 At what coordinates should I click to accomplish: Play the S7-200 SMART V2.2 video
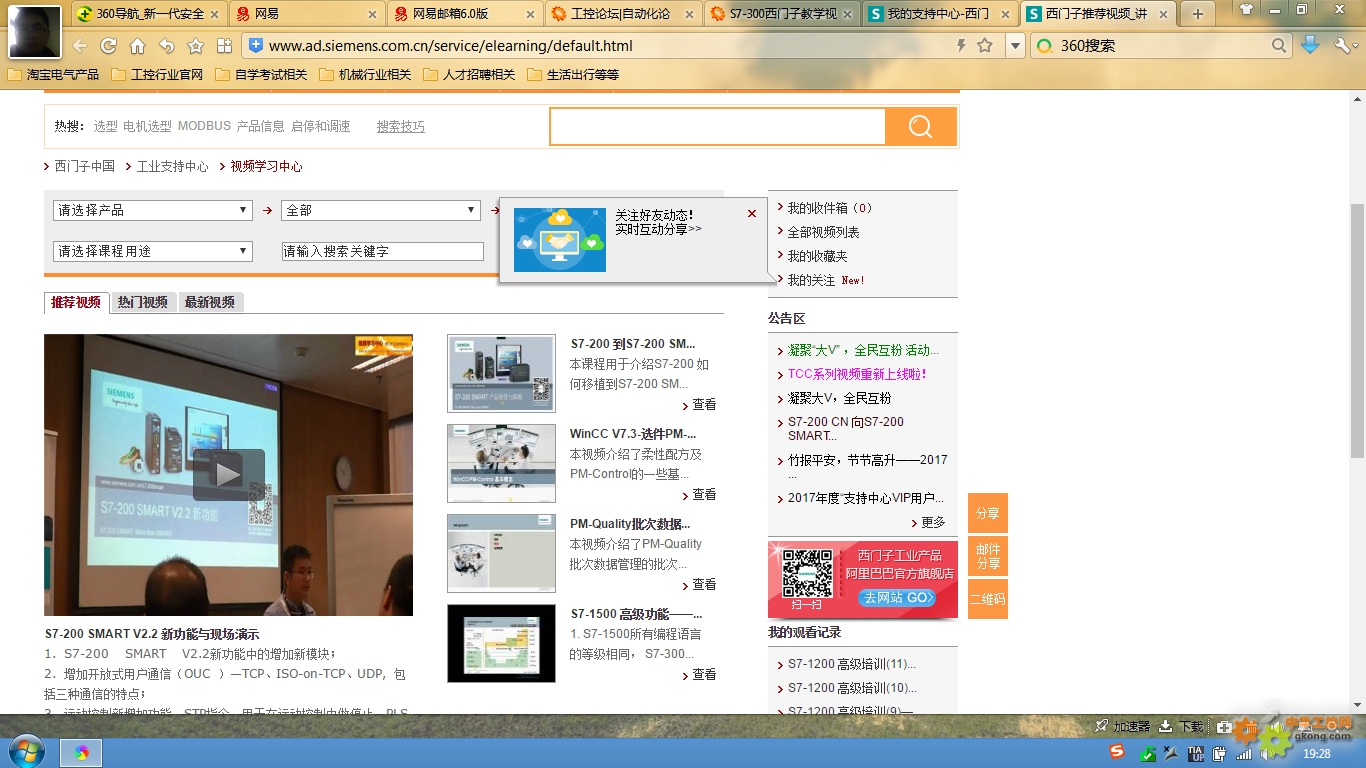(228, 474)
